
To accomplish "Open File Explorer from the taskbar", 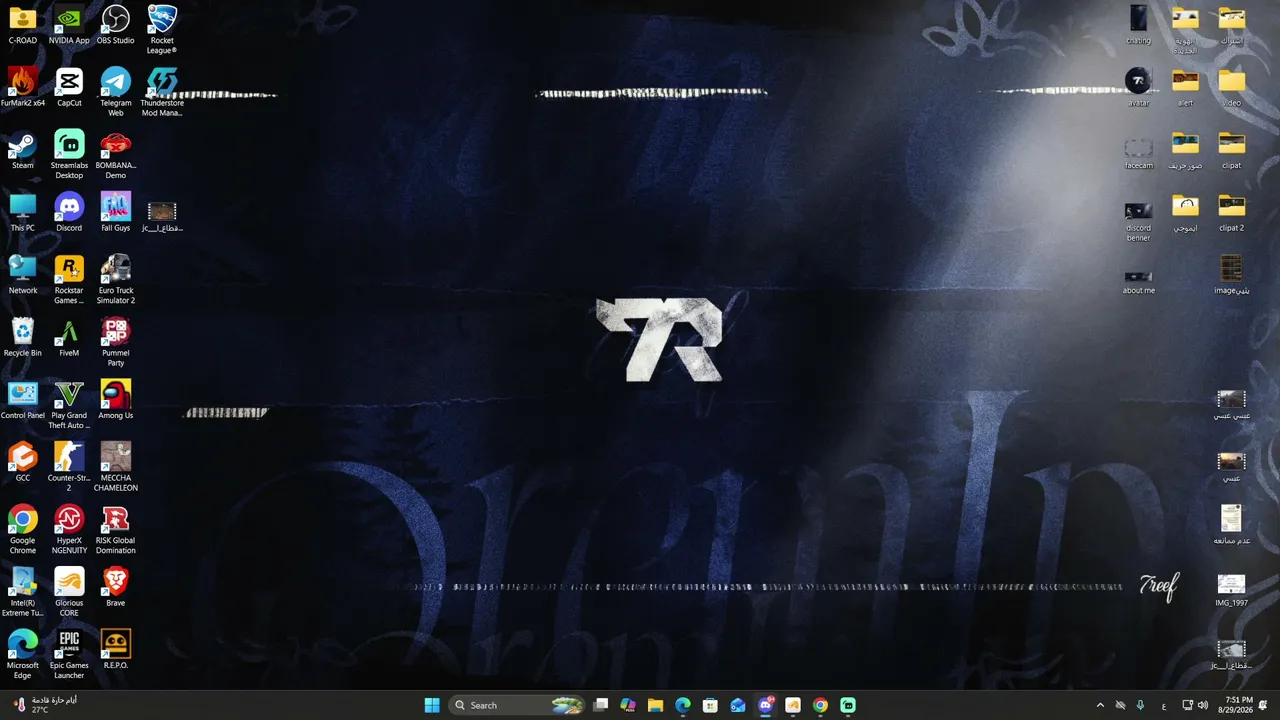I will pyautogui.click(x=655, y=705).
